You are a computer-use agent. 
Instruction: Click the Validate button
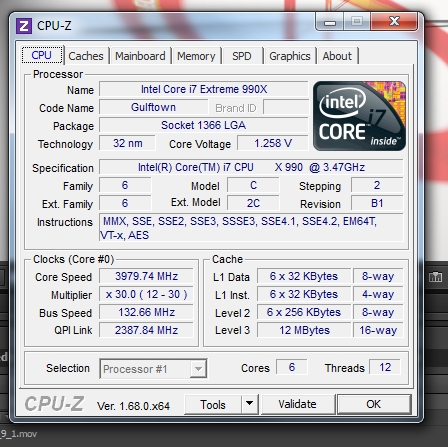pyautogui.click(x=298, y=404)
